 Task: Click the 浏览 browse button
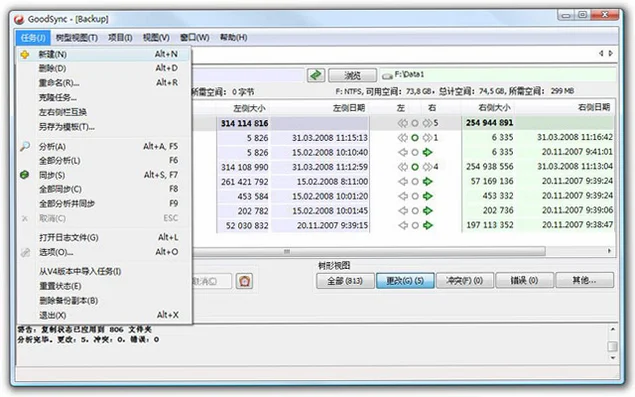point(352,75)
